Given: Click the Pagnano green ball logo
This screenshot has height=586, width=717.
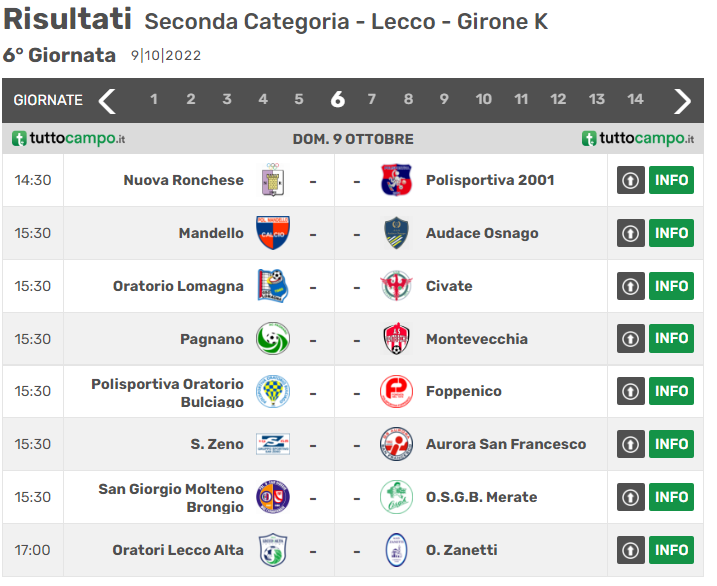Looking at the screenshot, I should coord(272,339).
